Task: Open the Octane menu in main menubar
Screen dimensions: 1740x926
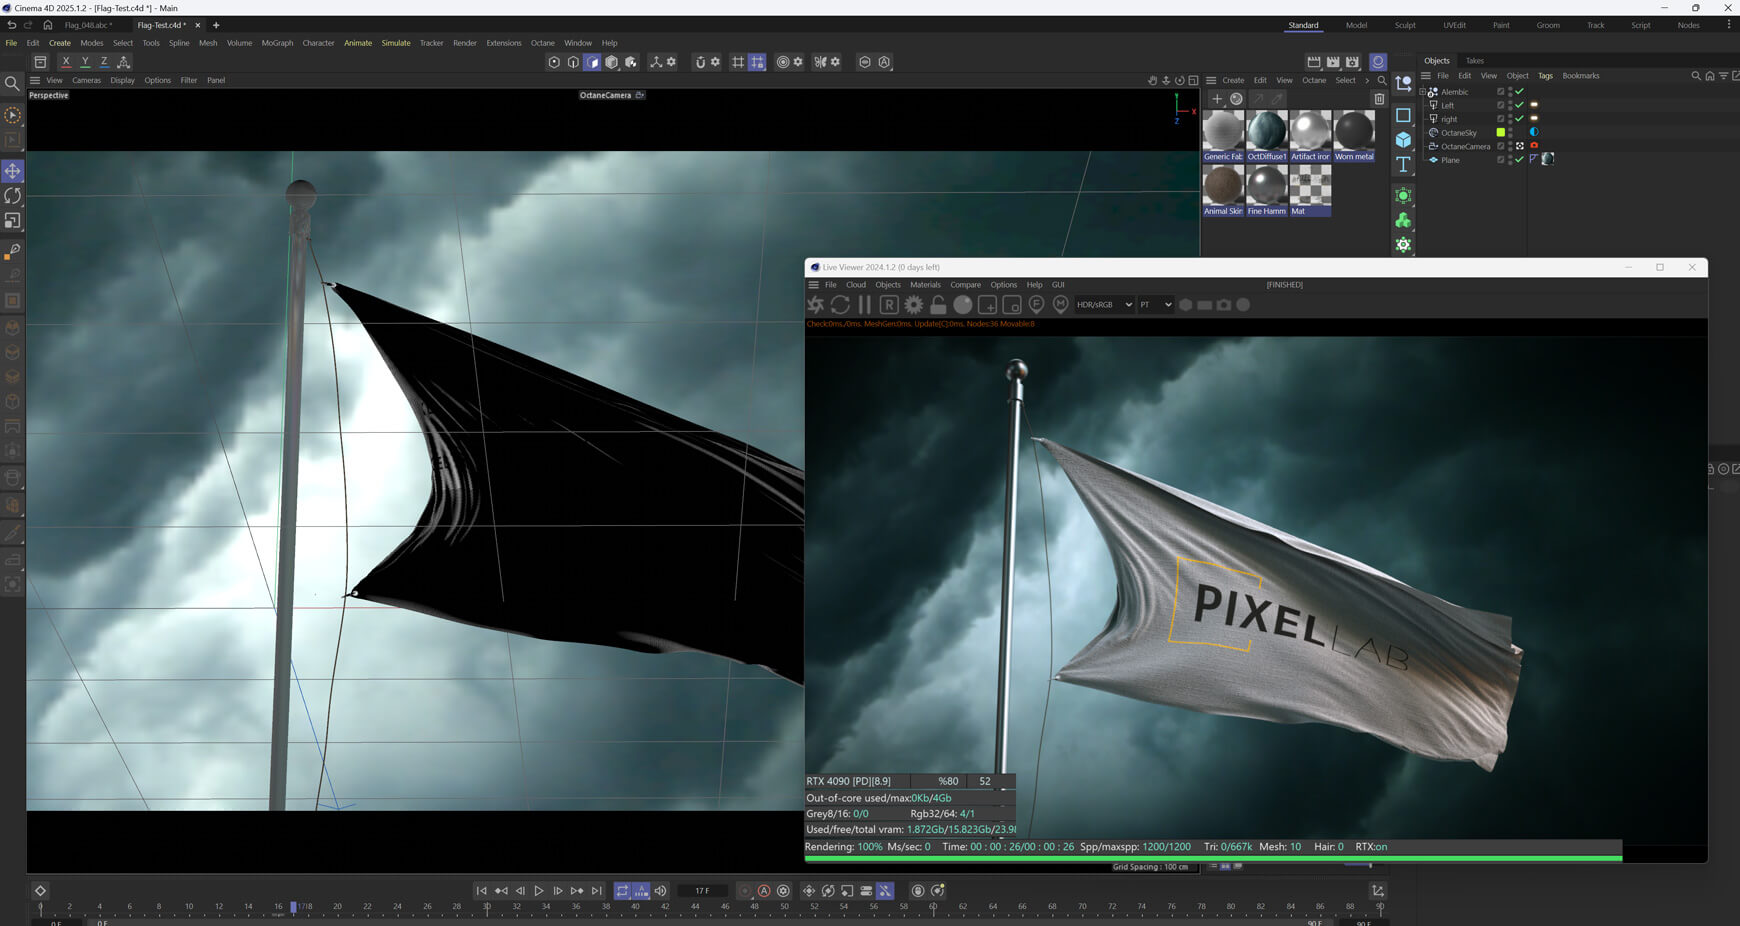Action: click(542, 43)
